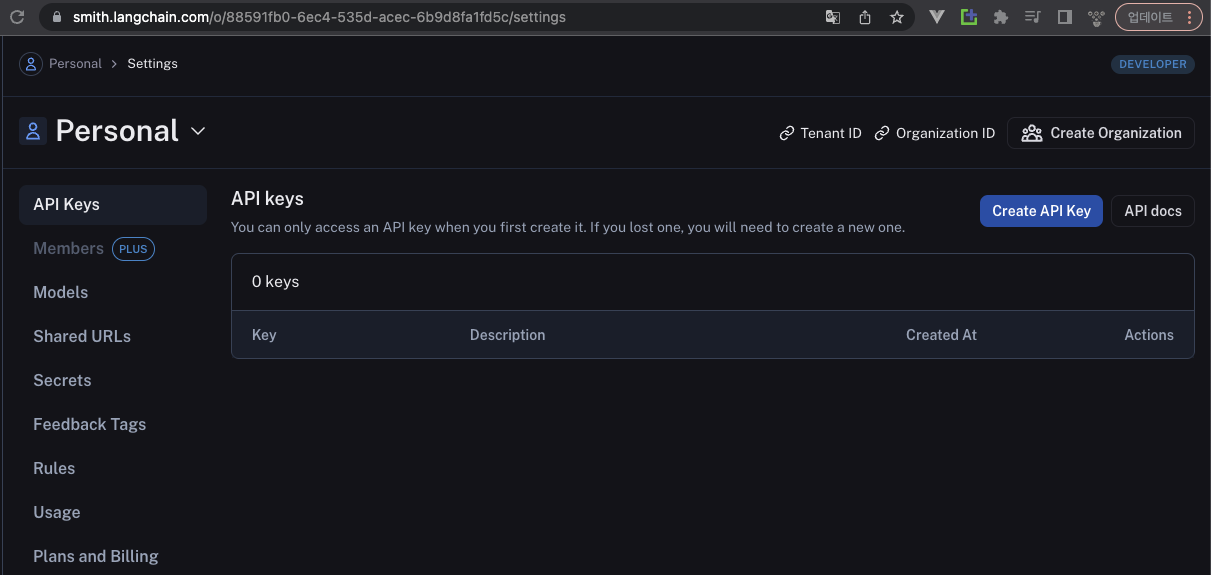Open the Extensions puzzle piece menu
1211x575 pixels.
pyautogui.click(x=1001, y=17)
